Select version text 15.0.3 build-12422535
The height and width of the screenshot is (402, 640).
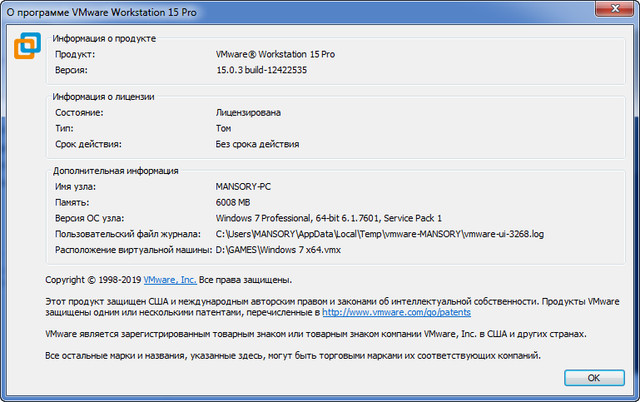[x=261, y=70]
